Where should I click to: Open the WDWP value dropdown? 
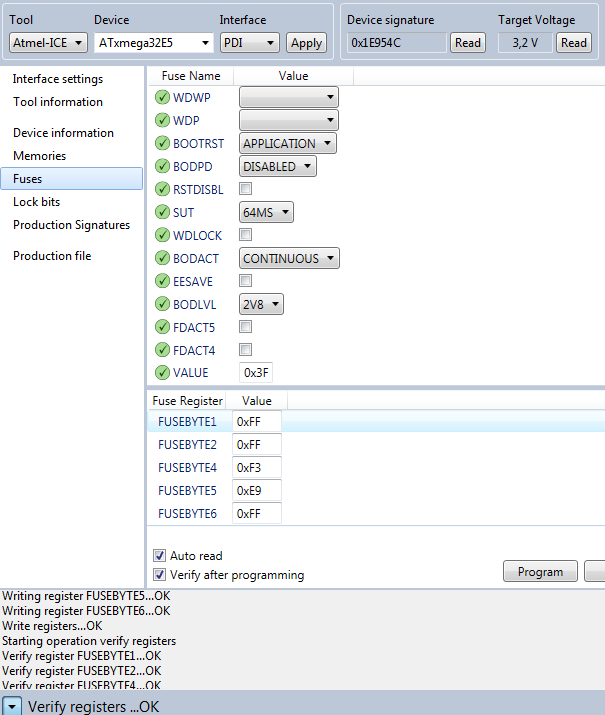(289, 97)
